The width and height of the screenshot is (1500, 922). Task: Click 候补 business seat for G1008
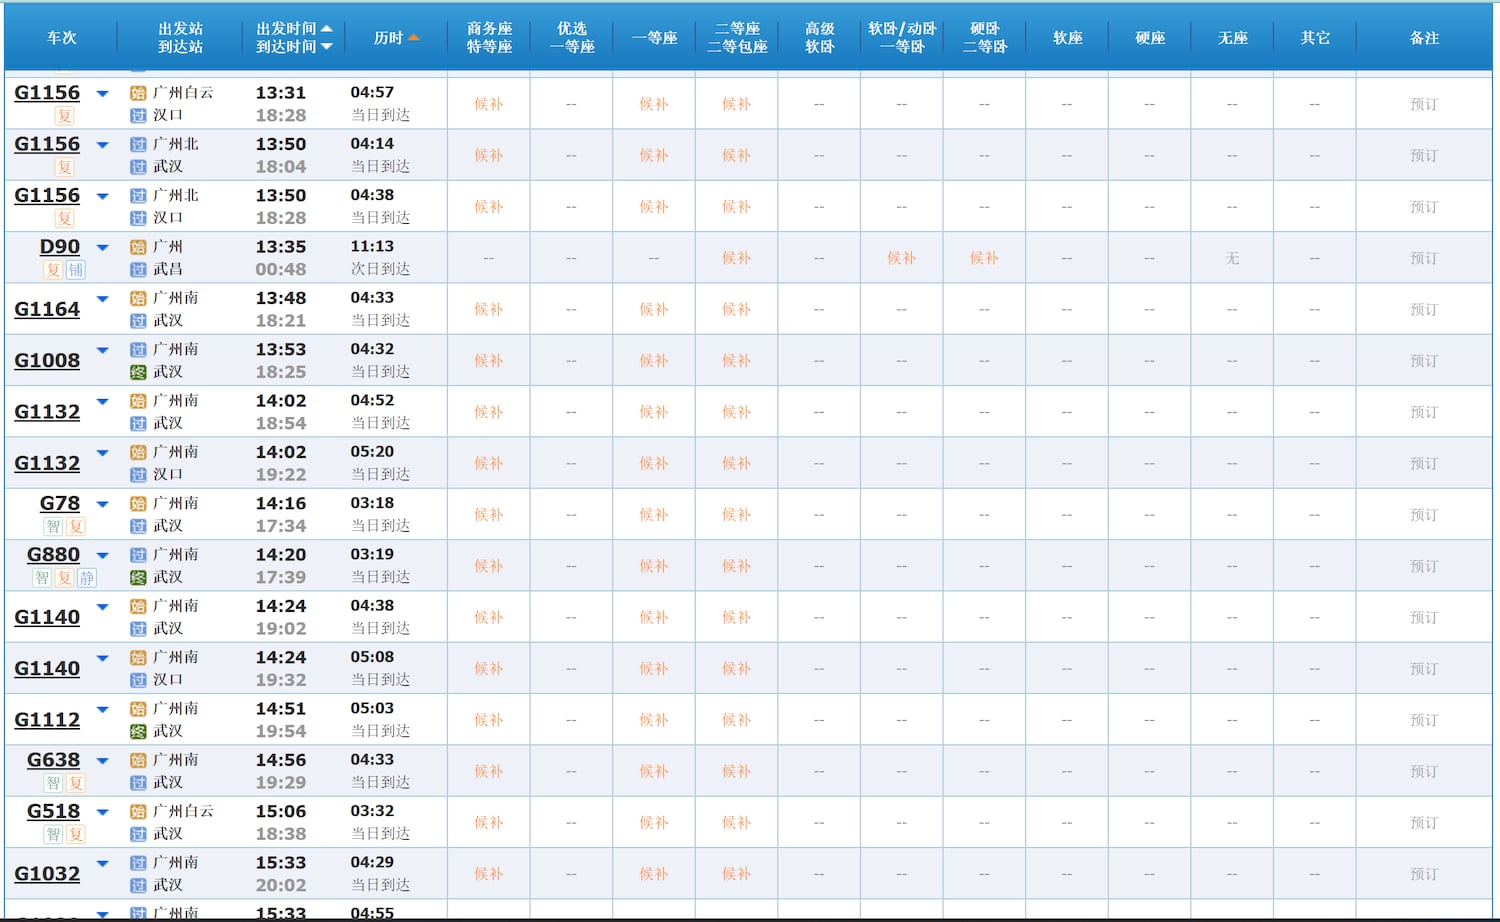coord(489,361)
